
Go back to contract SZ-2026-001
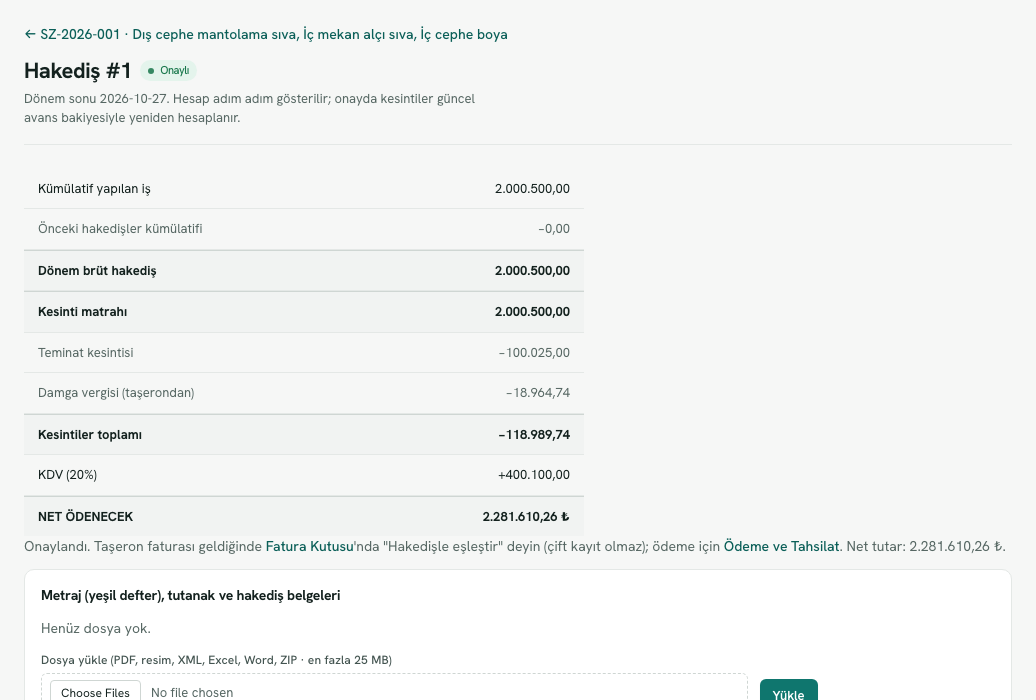point(266,34)
